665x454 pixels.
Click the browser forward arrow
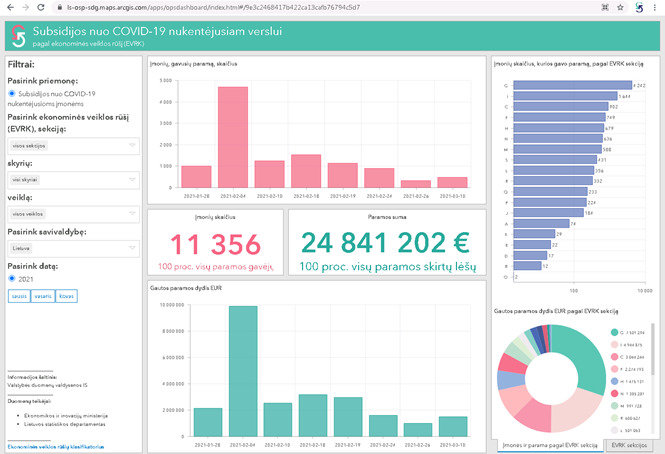point(25,7)
